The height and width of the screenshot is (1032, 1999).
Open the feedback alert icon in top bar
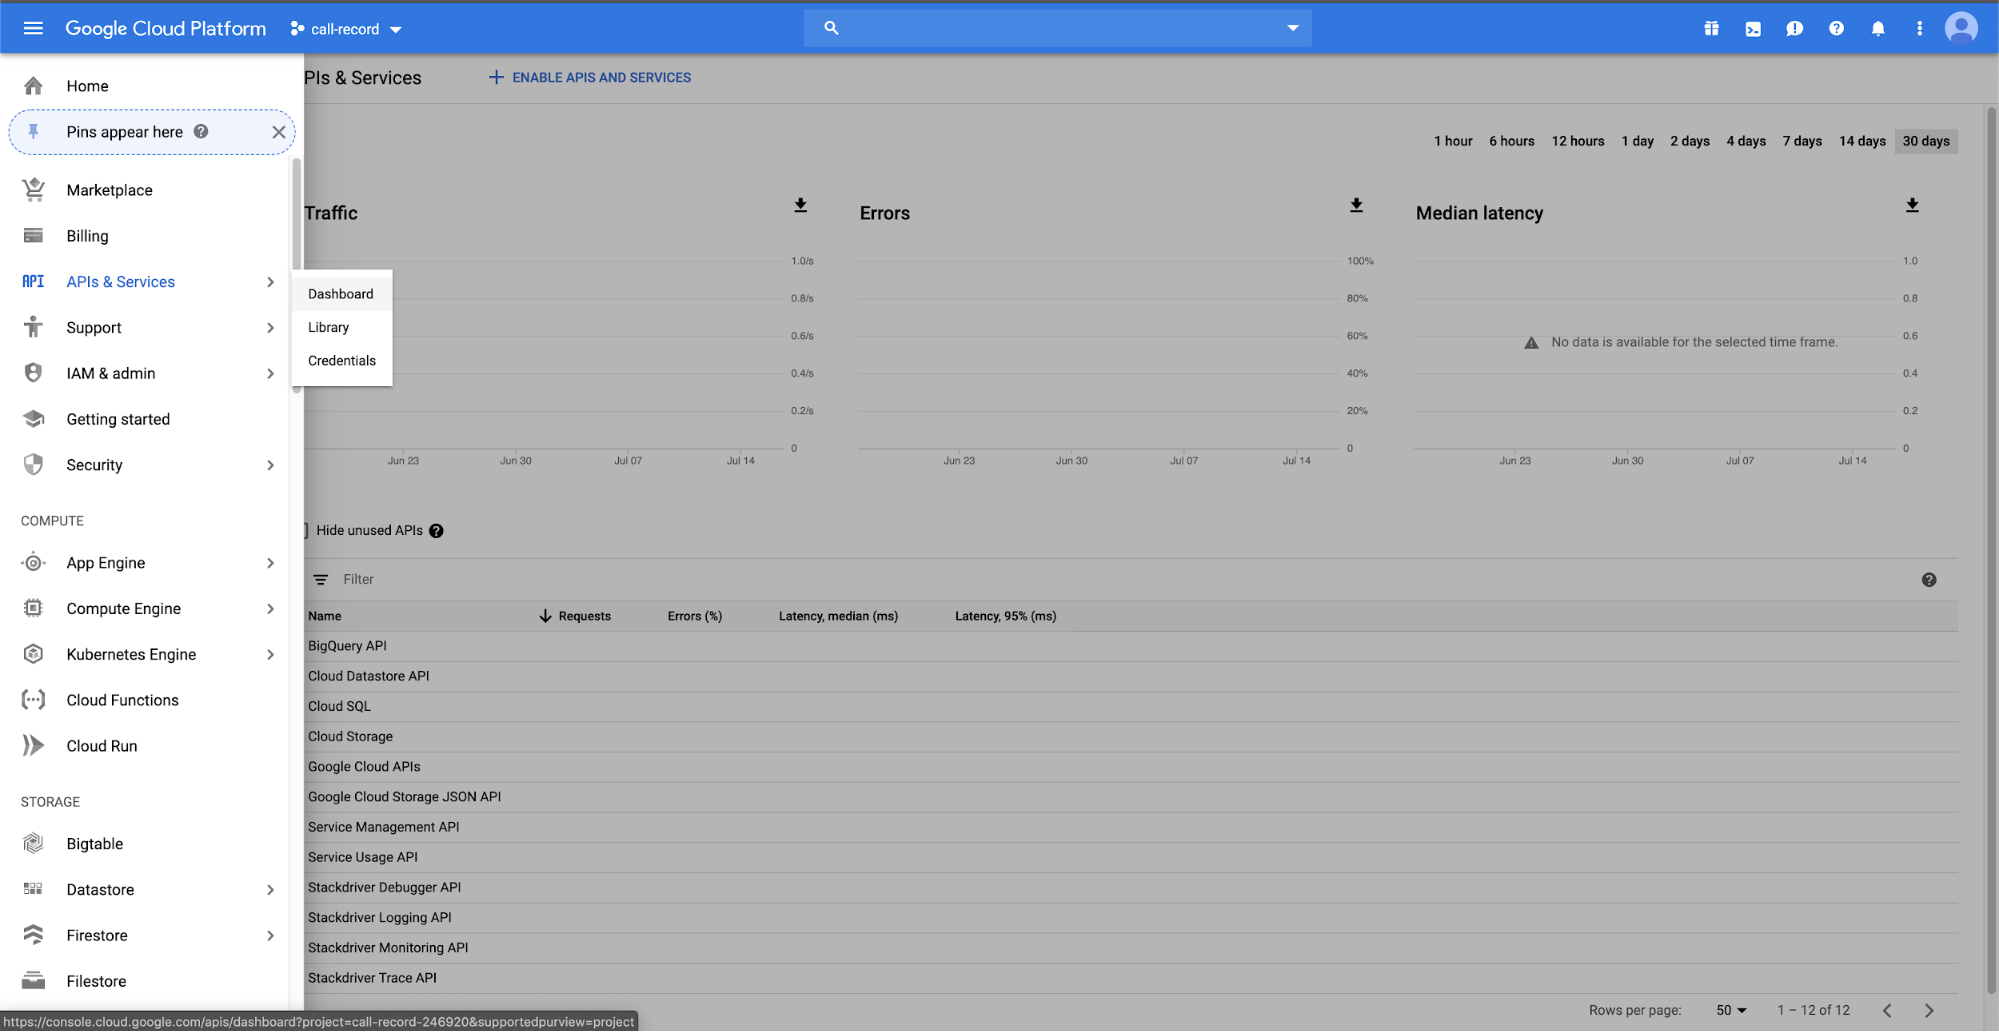[x=1795, y=29]
